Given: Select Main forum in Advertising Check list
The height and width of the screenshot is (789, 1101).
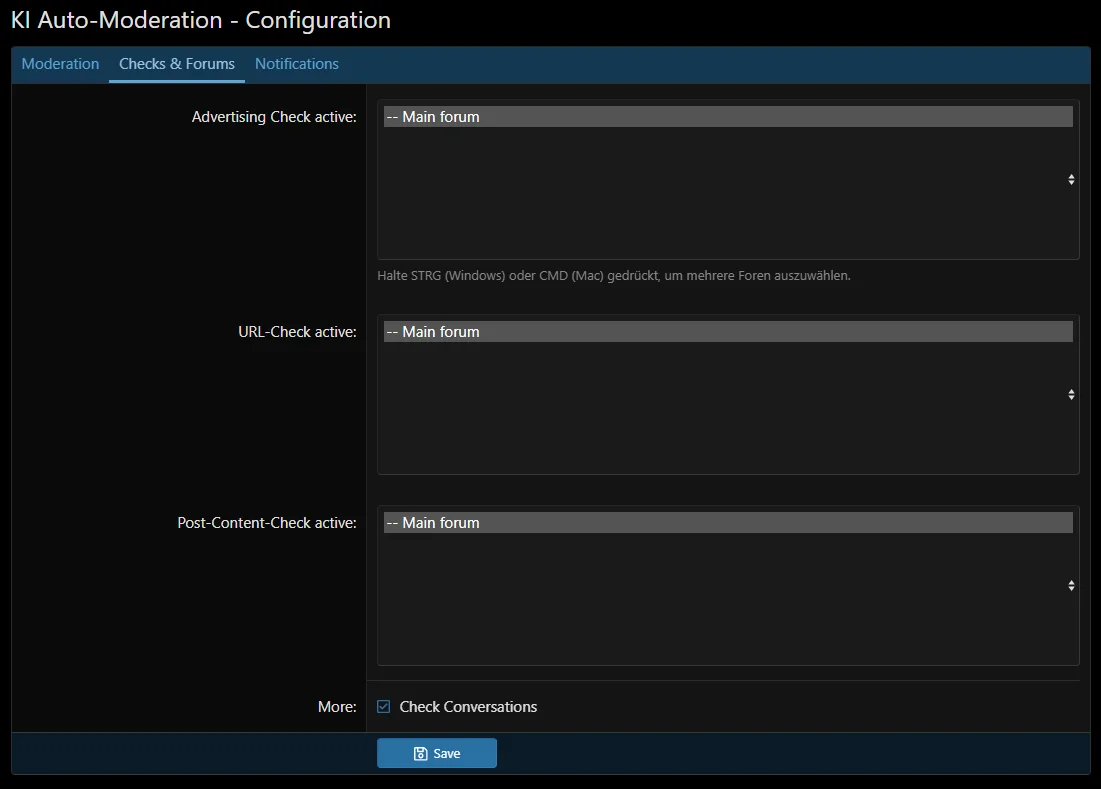Looking at the screenshot, I should click(x=727, y=117).
